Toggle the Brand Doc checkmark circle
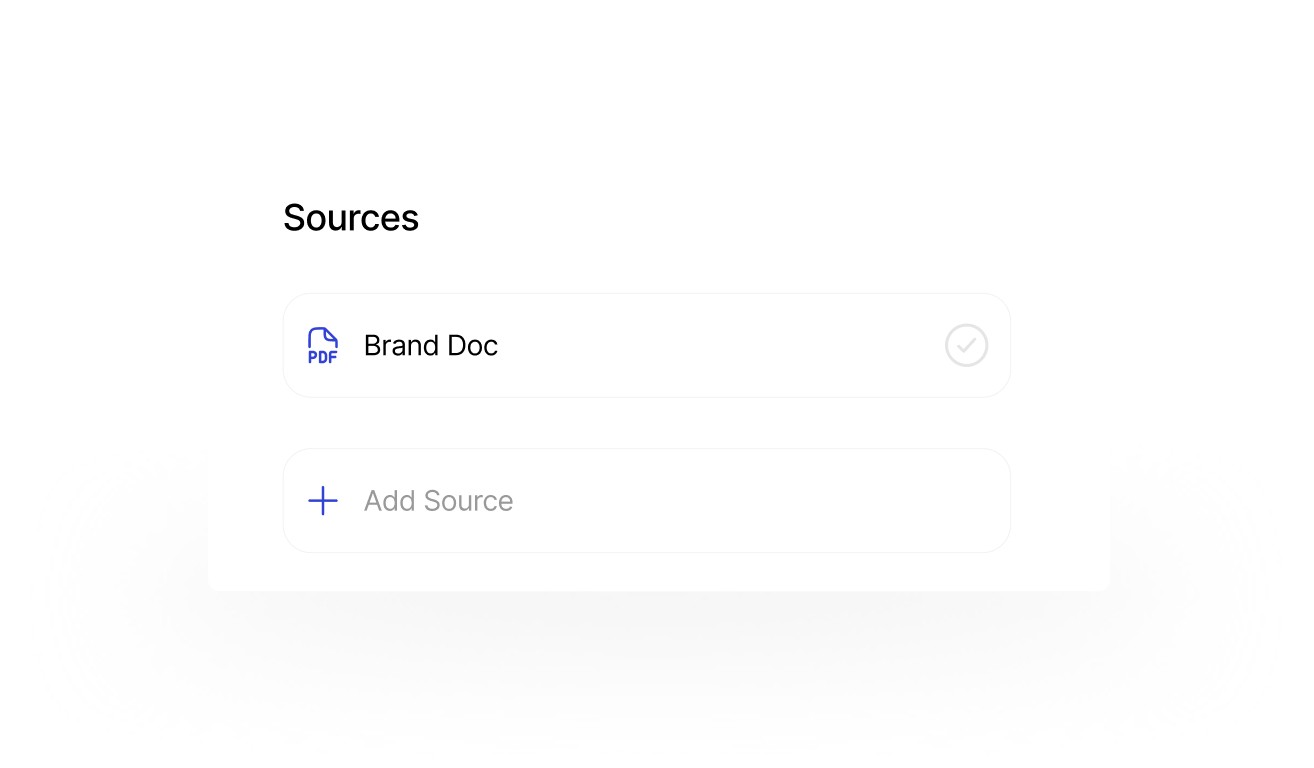The height and width of the screenshot is (768, 1314). [966, 345]
